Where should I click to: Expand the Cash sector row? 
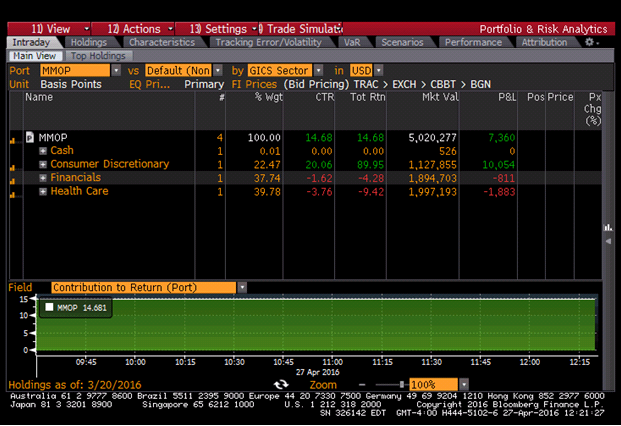[x=43, y=150]
